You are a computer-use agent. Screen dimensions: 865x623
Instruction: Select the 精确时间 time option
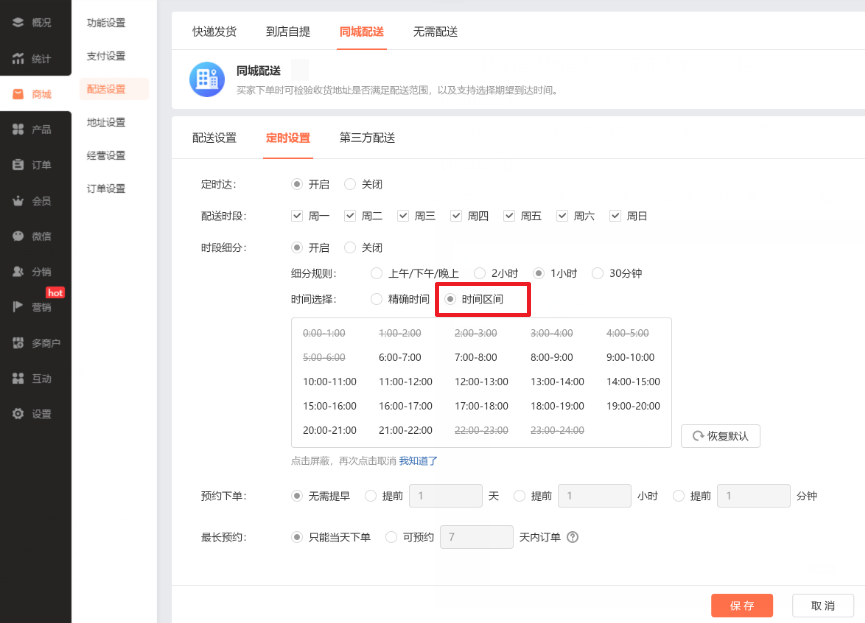coord(376,299)
